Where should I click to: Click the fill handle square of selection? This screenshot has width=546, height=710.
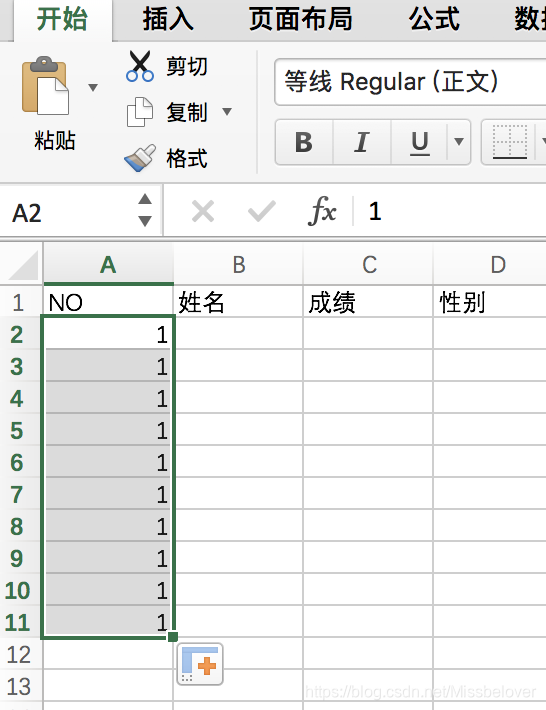click(172, 637)
